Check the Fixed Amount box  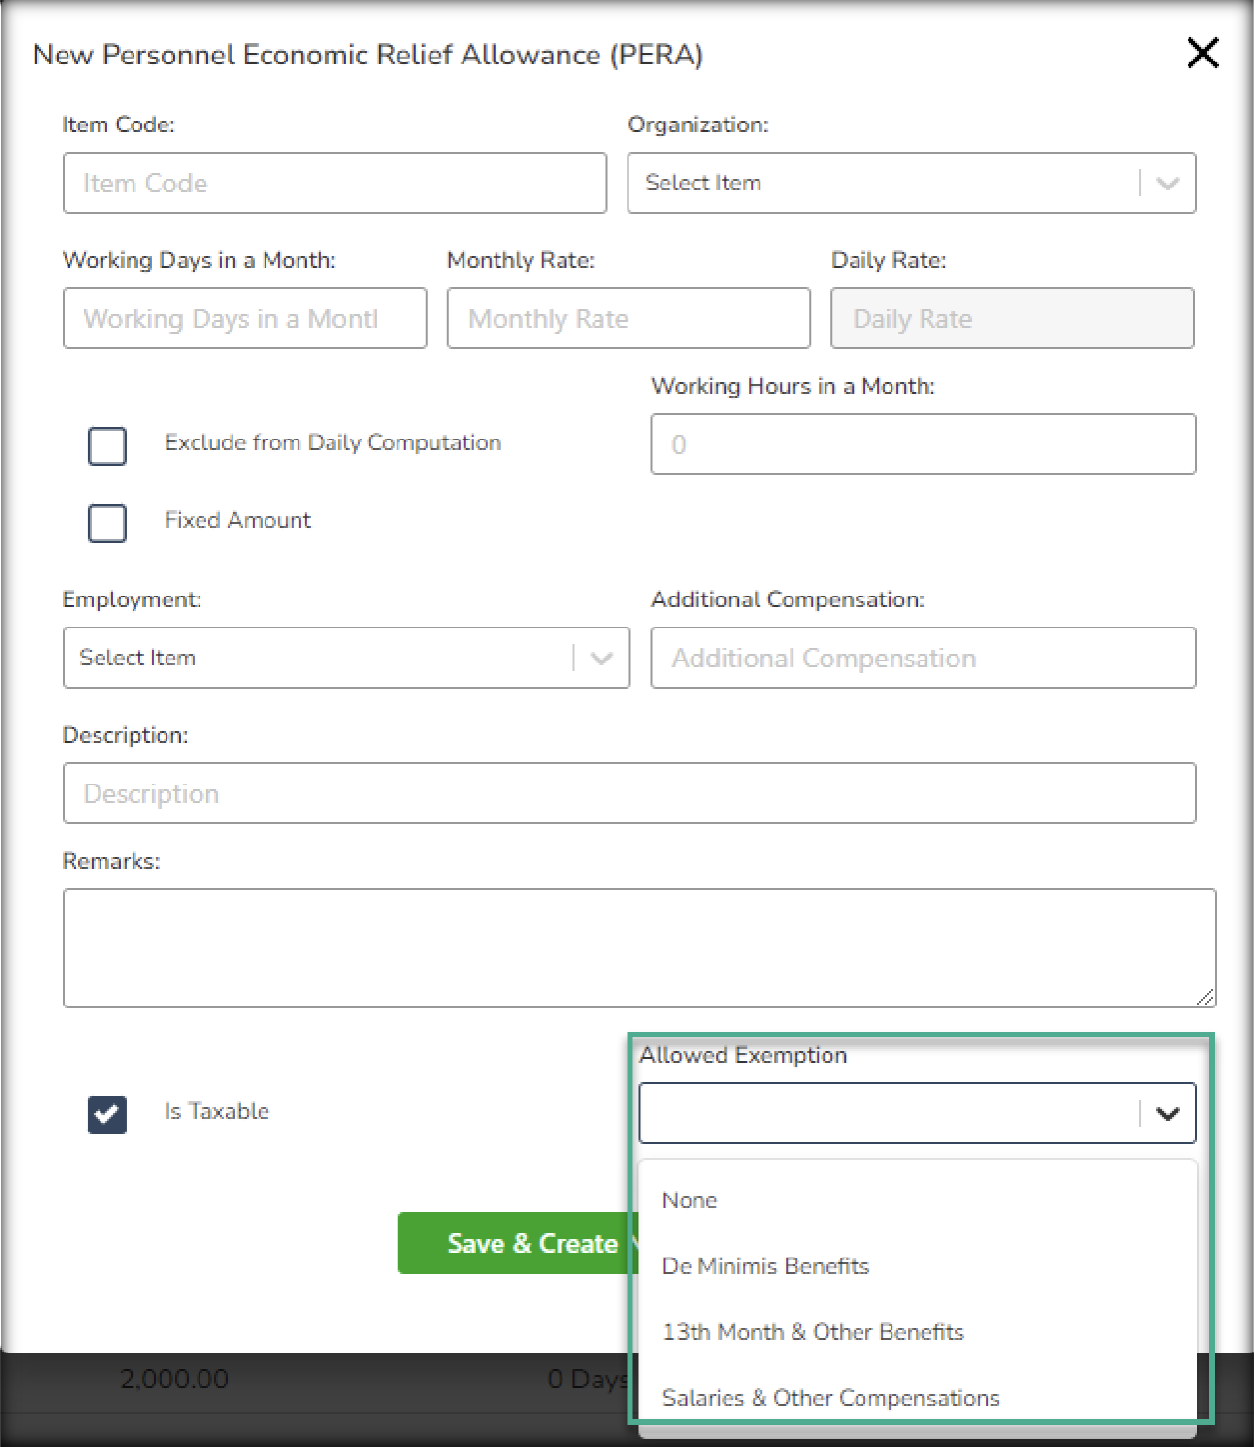(x=107, y=523)
